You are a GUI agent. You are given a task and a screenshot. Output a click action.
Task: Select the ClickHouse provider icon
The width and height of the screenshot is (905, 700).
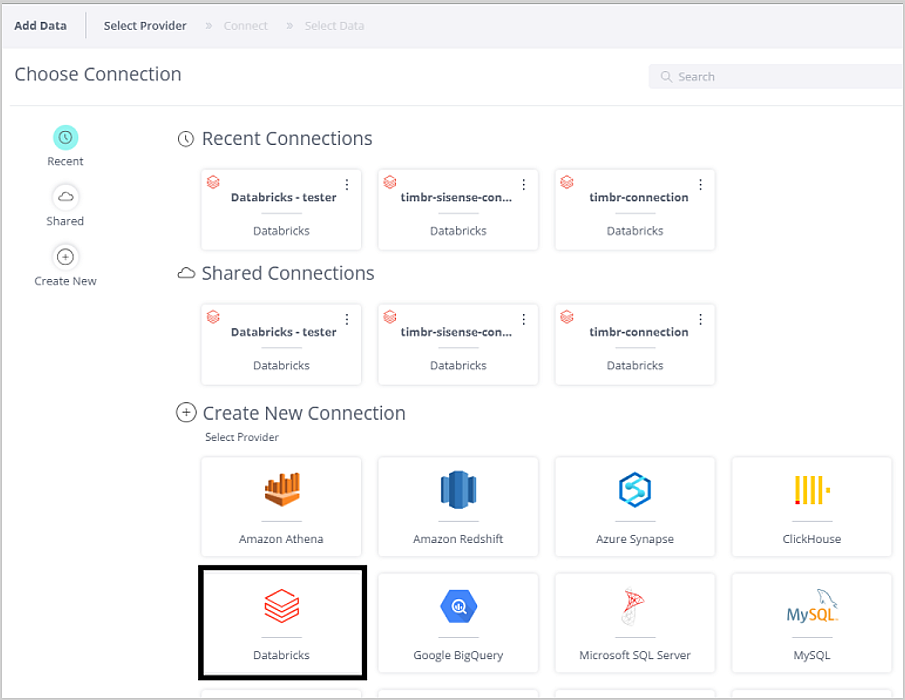[x=811, y=490]
